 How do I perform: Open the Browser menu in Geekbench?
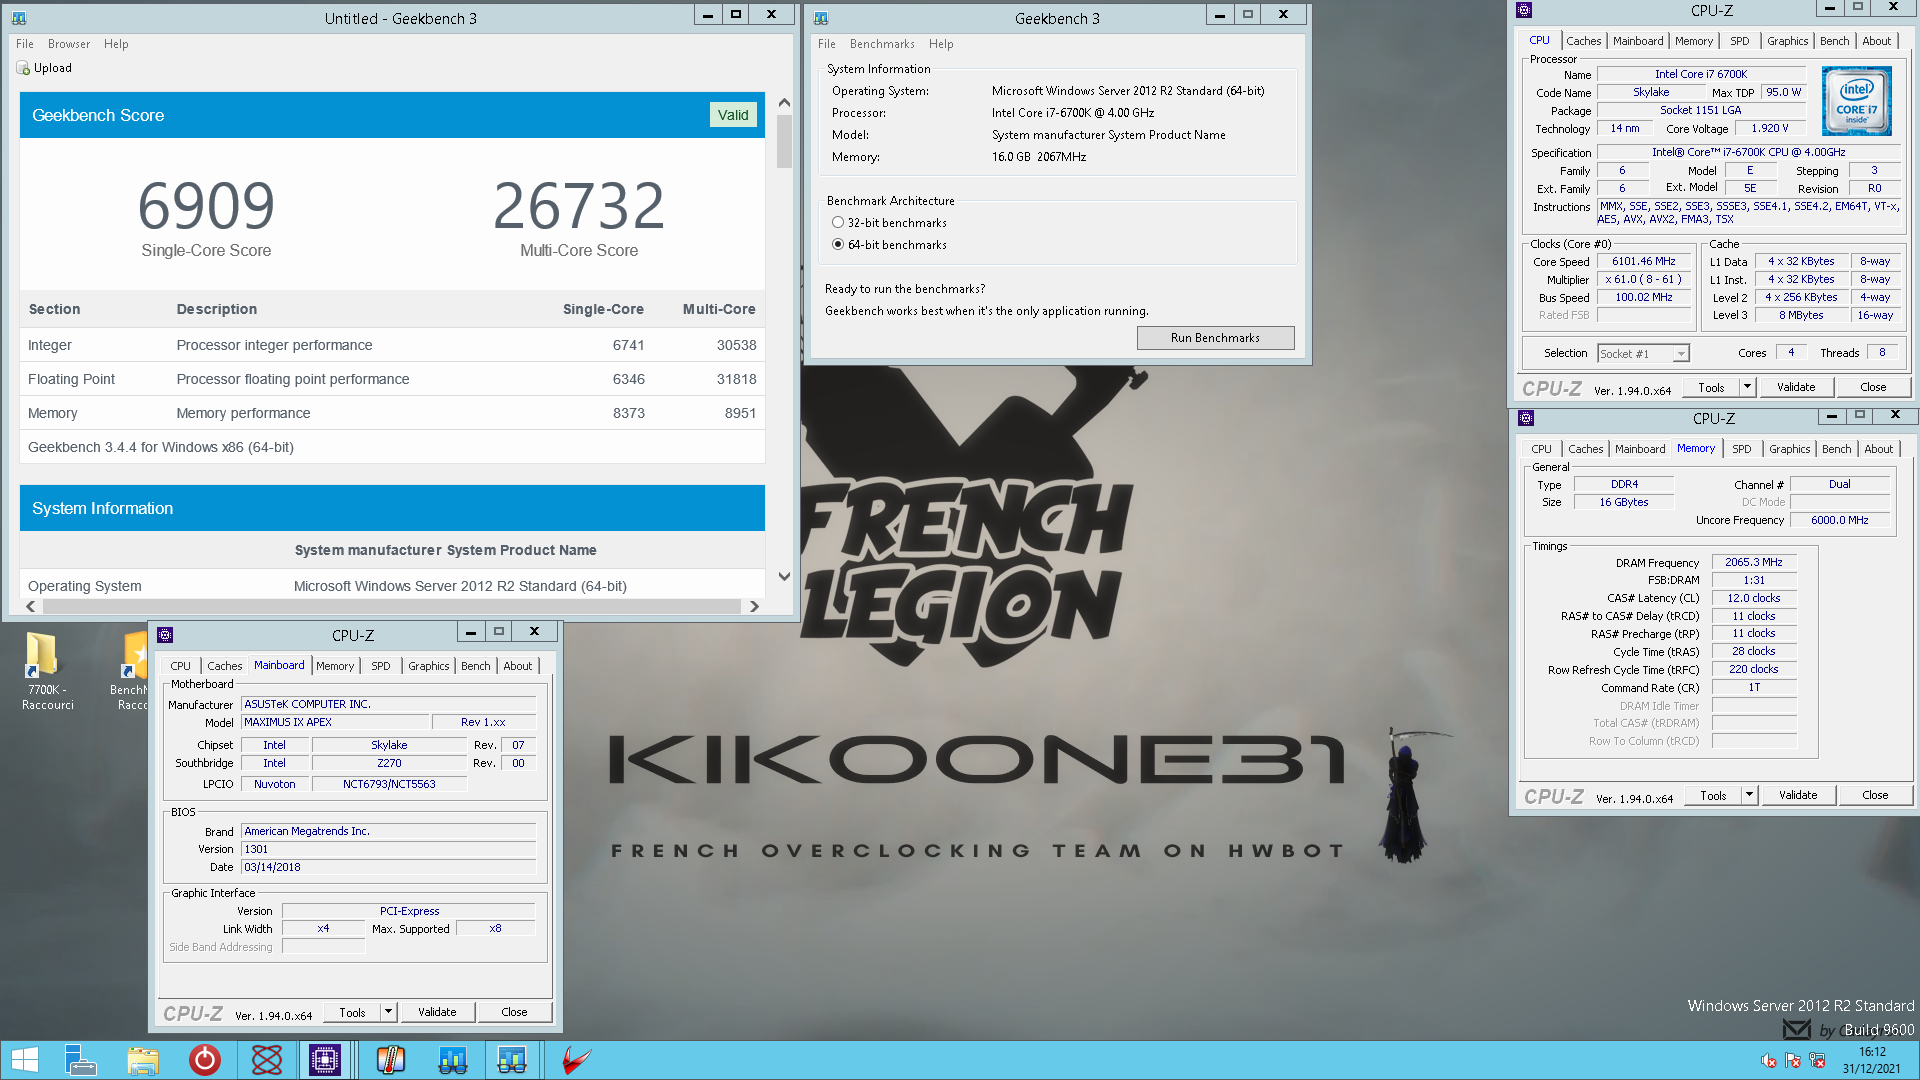click(x=69, y=44)
